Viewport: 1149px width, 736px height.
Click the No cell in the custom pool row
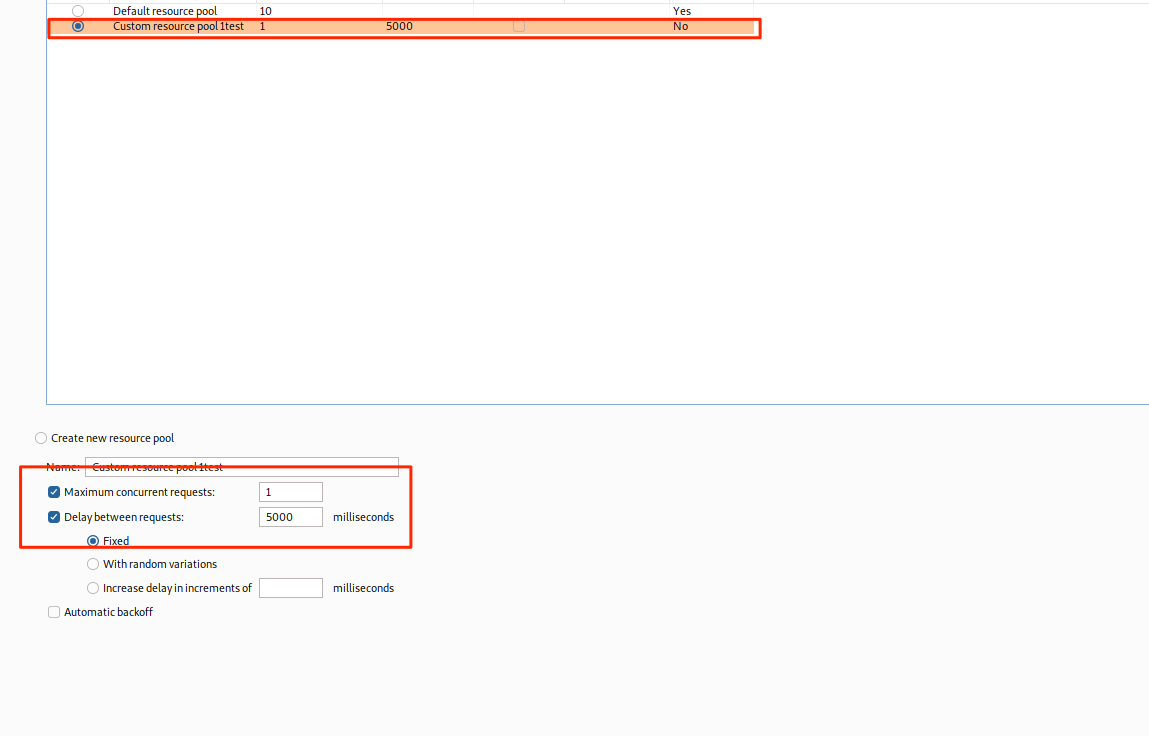[681, 26]
